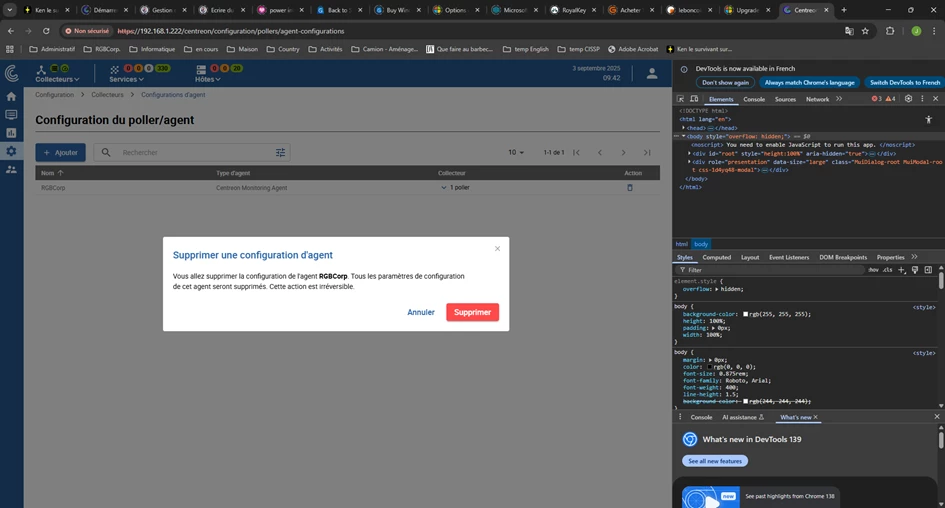Bookmark this page with the star

click(x=865, y=31)
